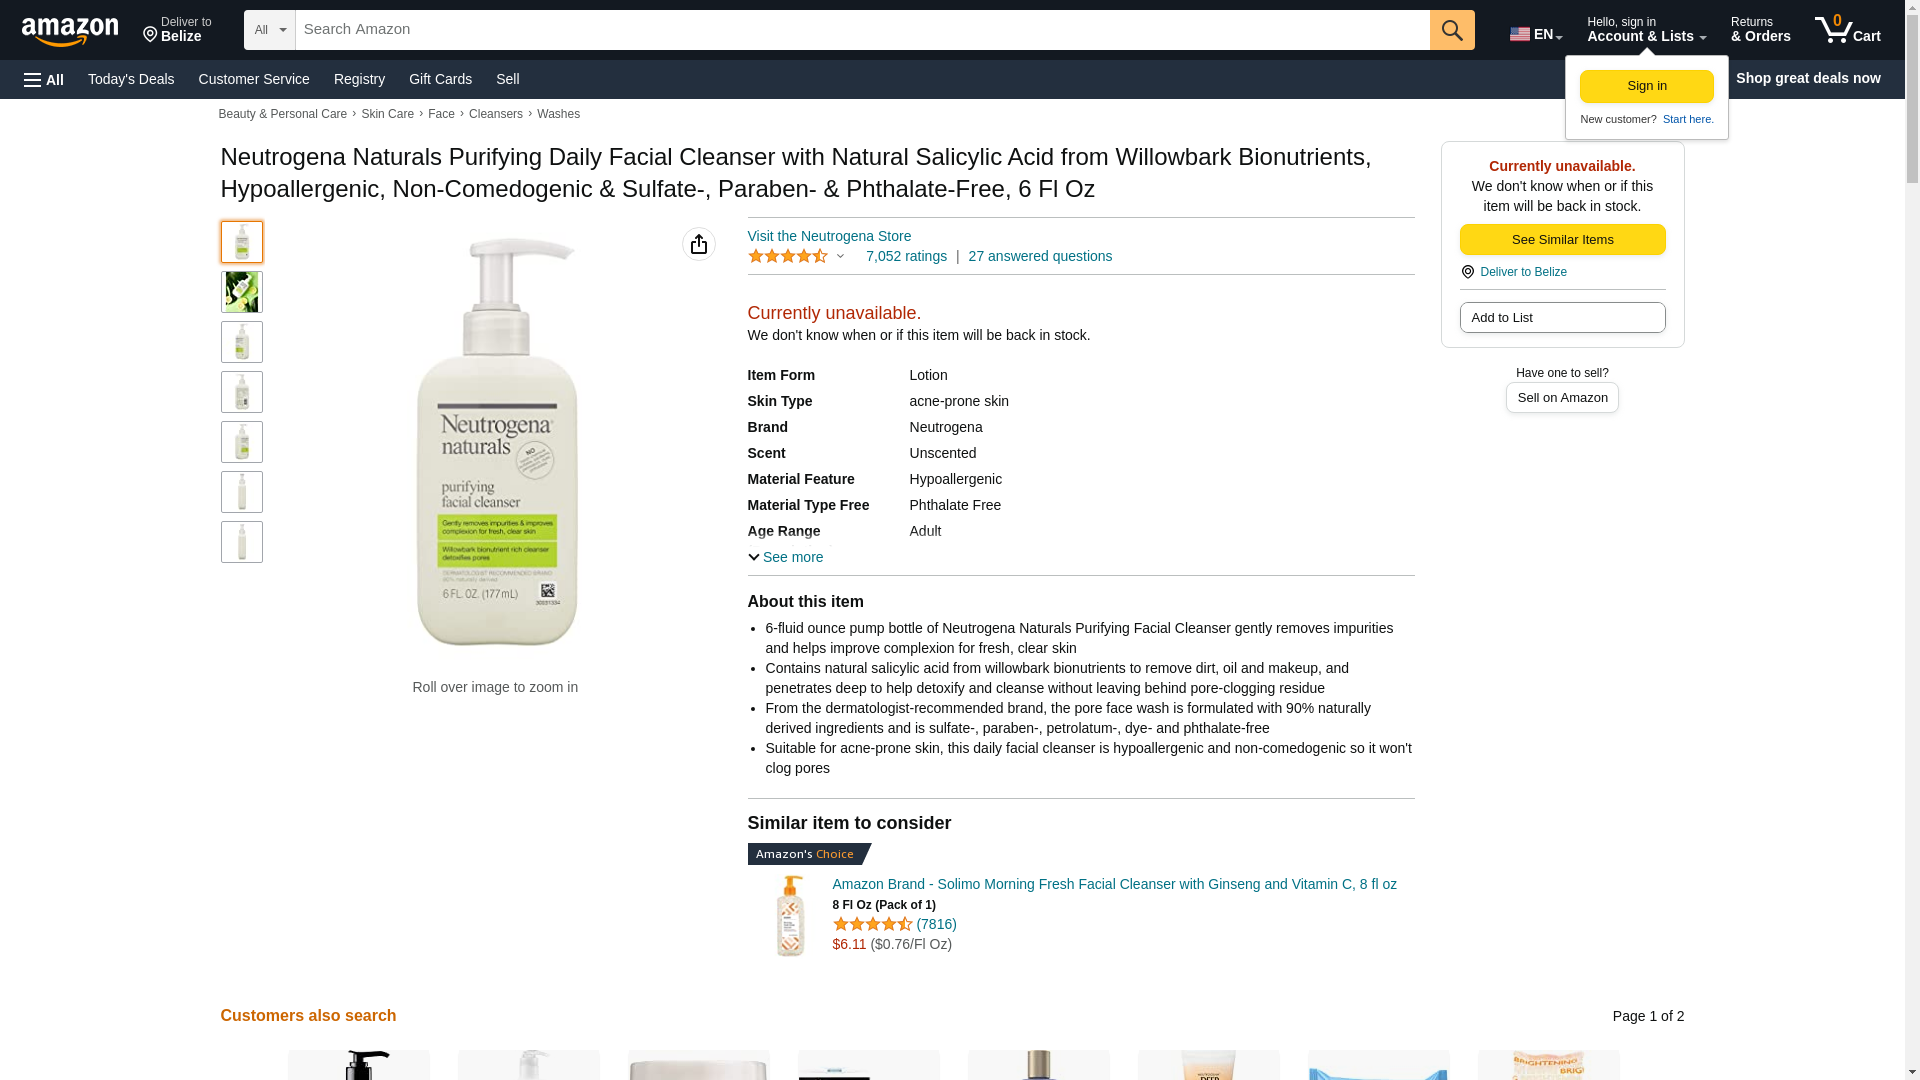Click the Search Amazon input field
Image resolution: width=1920 pixels, height=1080 pixels.
coord(862,30)
